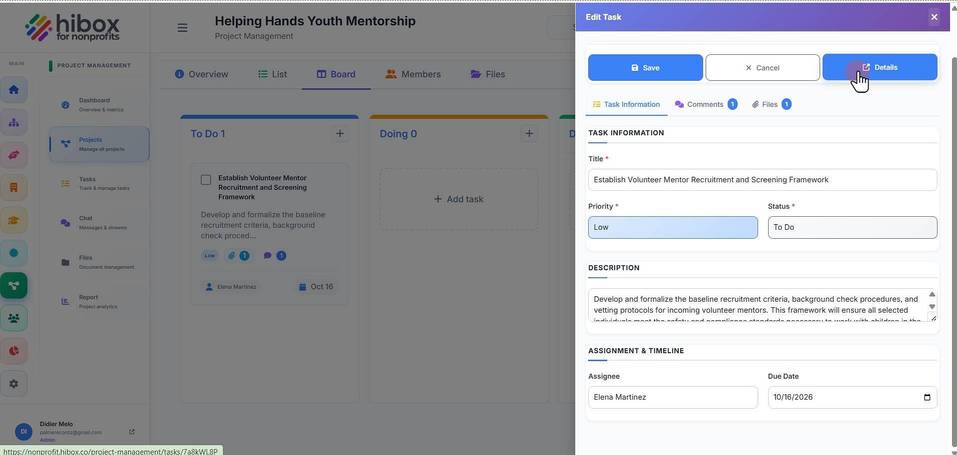Click the green project management rail icon

click(14, 285)
